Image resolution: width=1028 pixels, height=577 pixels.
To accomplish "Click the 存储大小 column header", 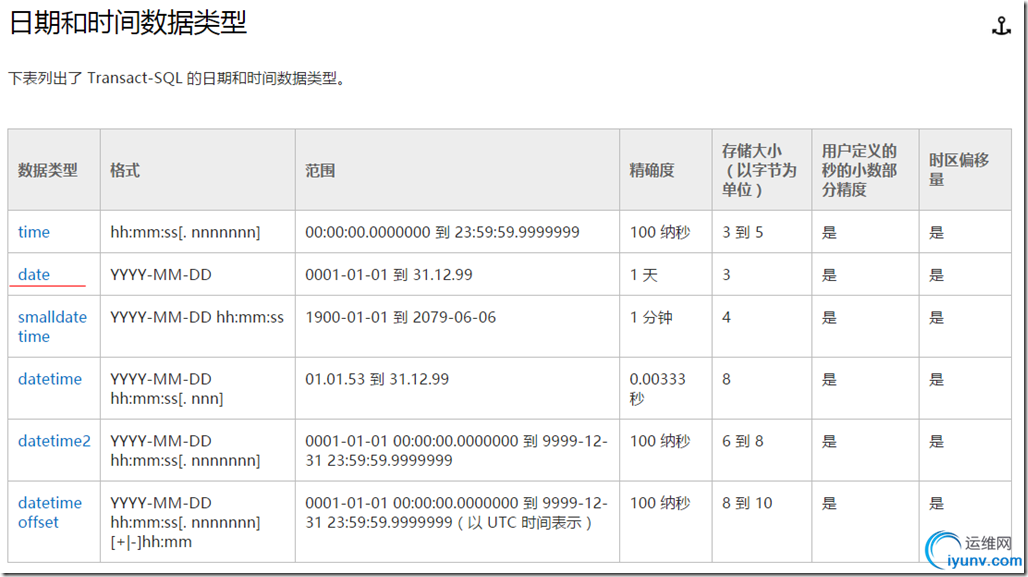I will coord(759,170).
